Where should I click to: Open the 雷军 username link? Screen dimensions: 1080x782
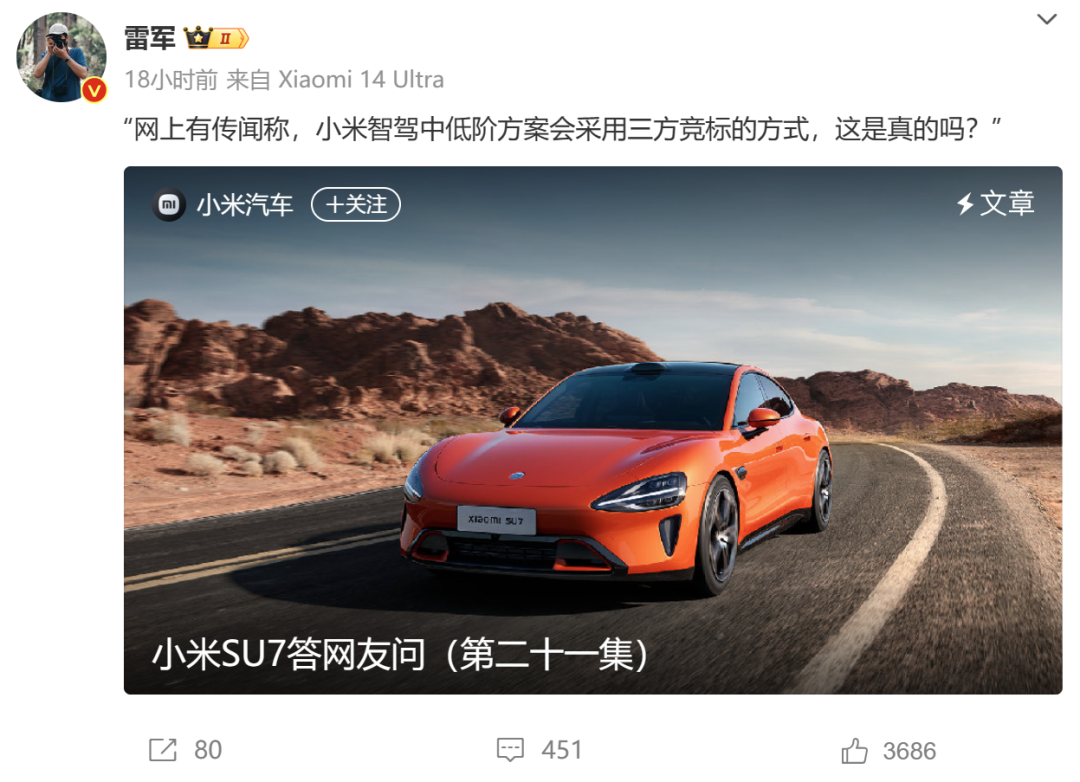[149, 38]
